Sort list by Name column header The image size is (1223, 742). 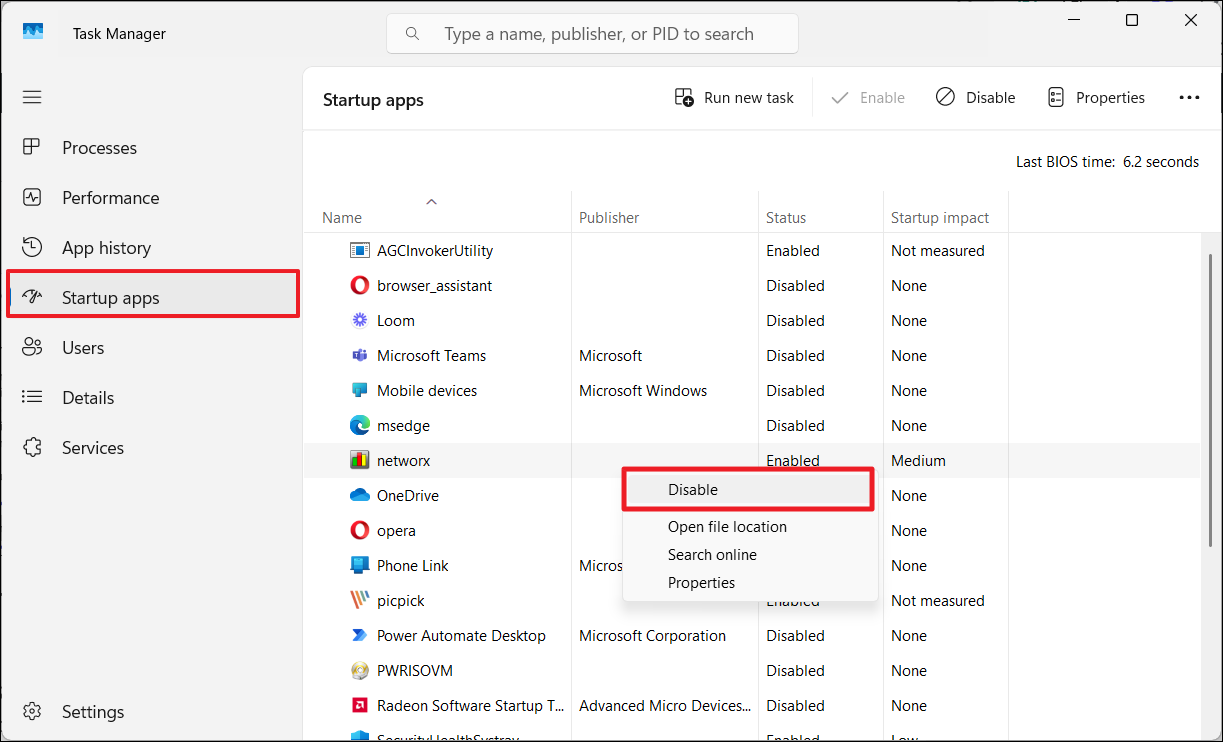[x=342, y=218]
